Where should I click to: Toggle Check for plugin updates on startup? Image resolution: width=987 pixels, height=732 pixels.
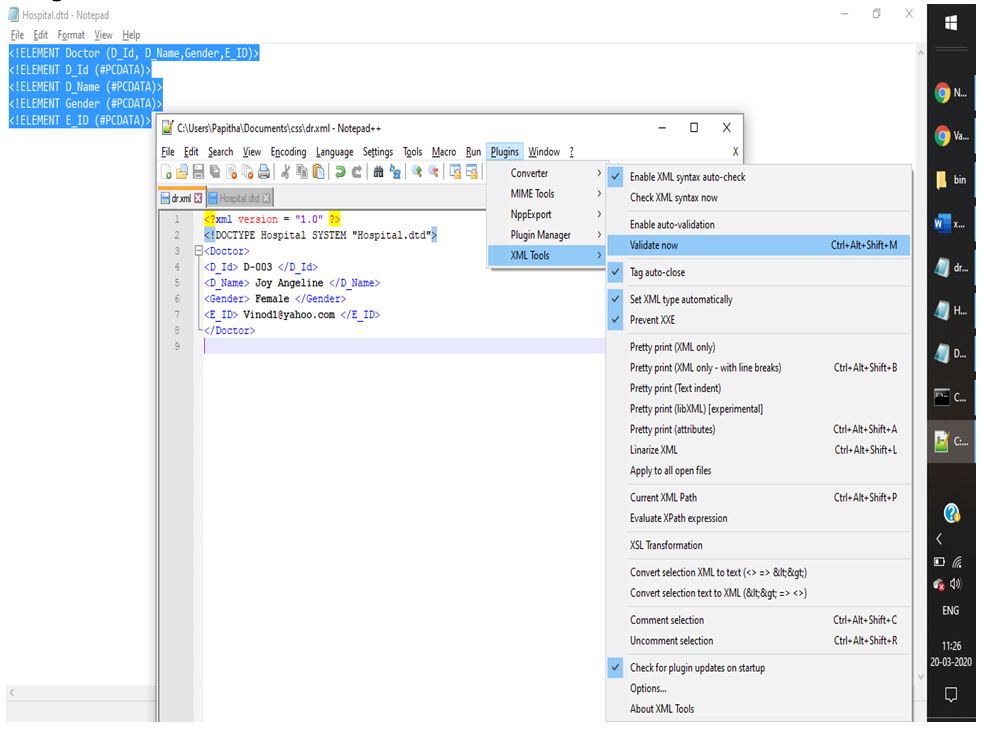(697, 668)
